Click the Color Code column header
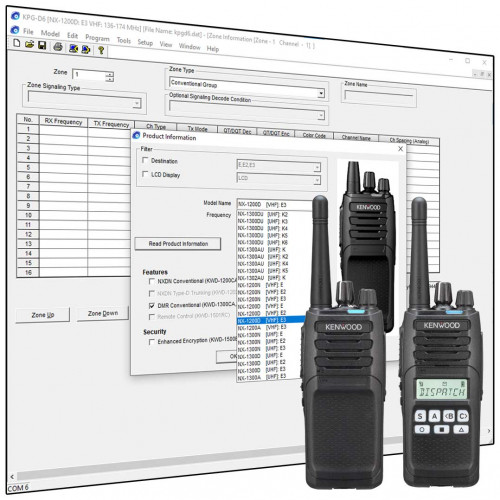Viewport: 500px width, 500px height. click(x=314, y=135)
